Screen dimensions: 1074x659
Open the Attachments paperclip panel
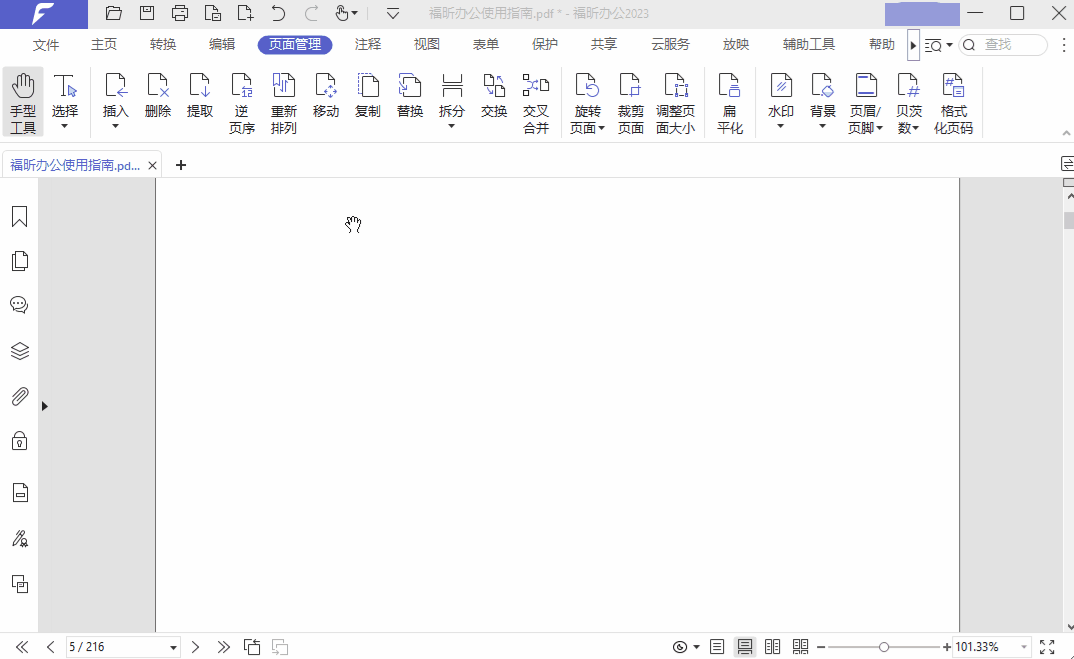click(19, 397)
